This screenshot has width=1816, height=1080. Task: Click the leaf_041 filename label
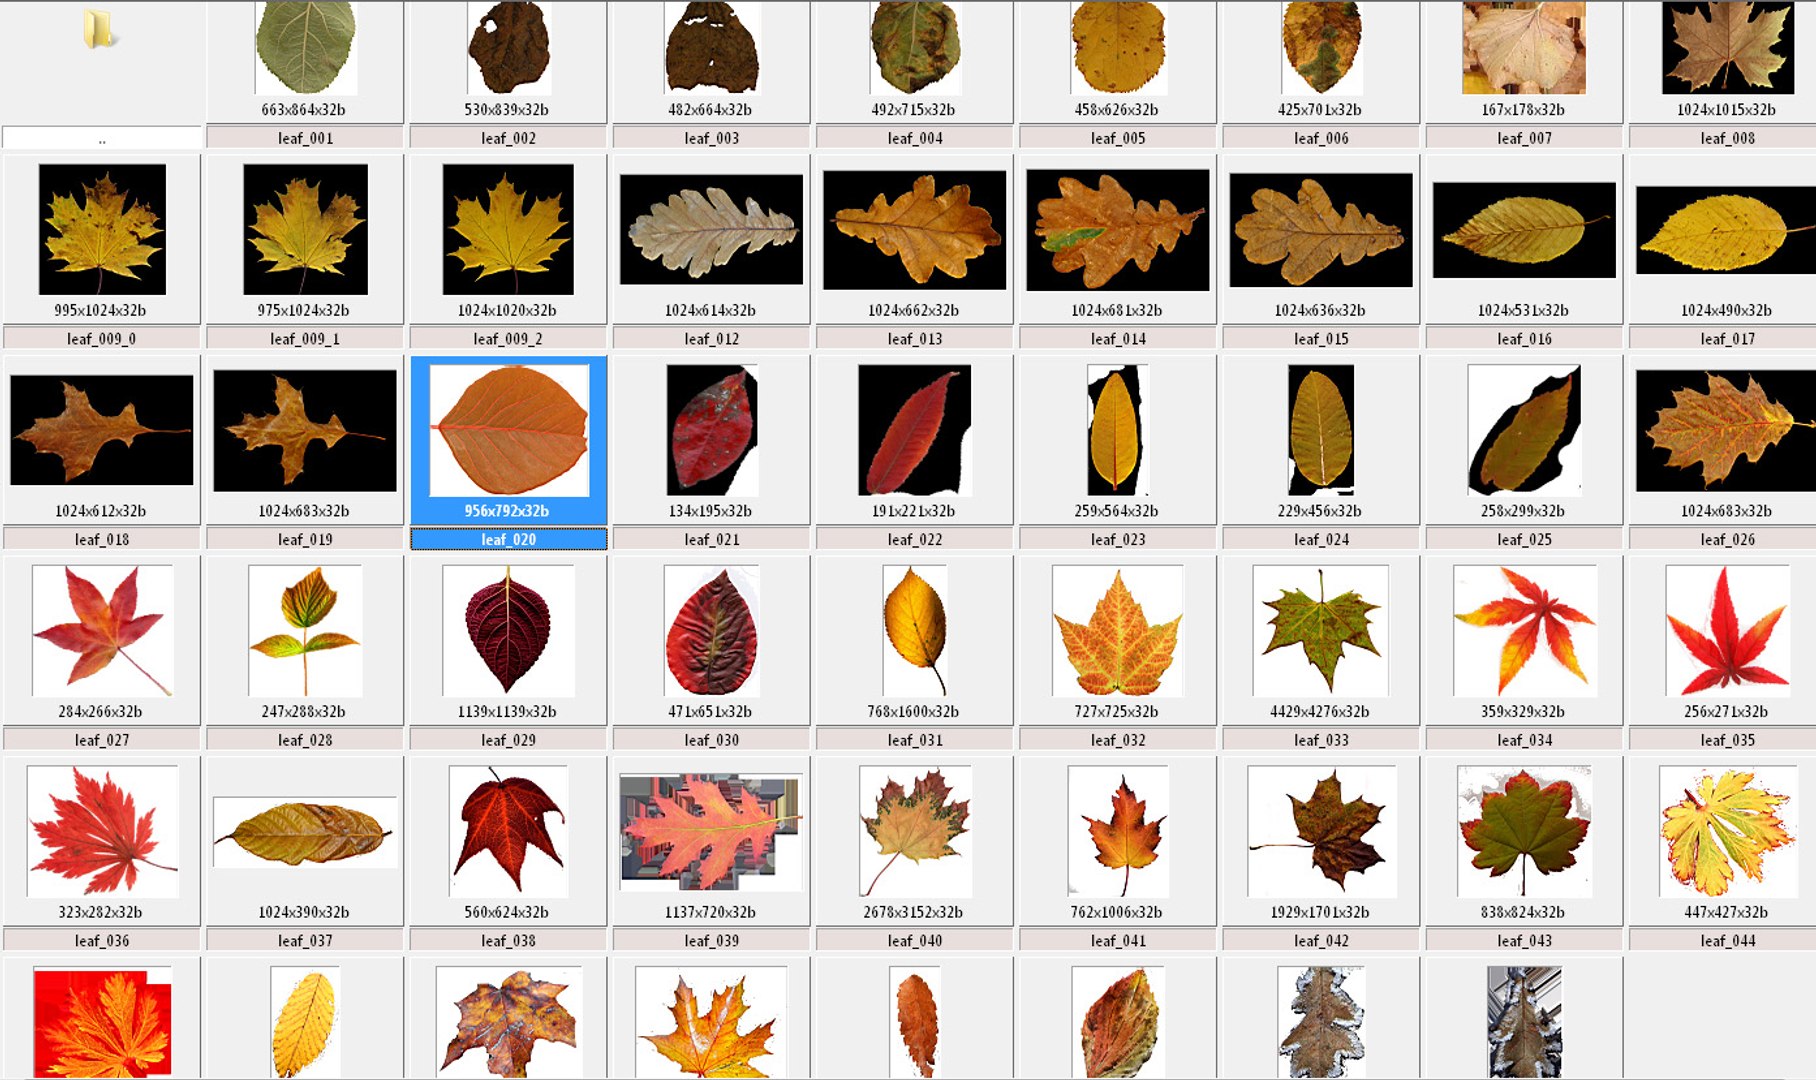pyautogui.click(x=1118, y=941)
